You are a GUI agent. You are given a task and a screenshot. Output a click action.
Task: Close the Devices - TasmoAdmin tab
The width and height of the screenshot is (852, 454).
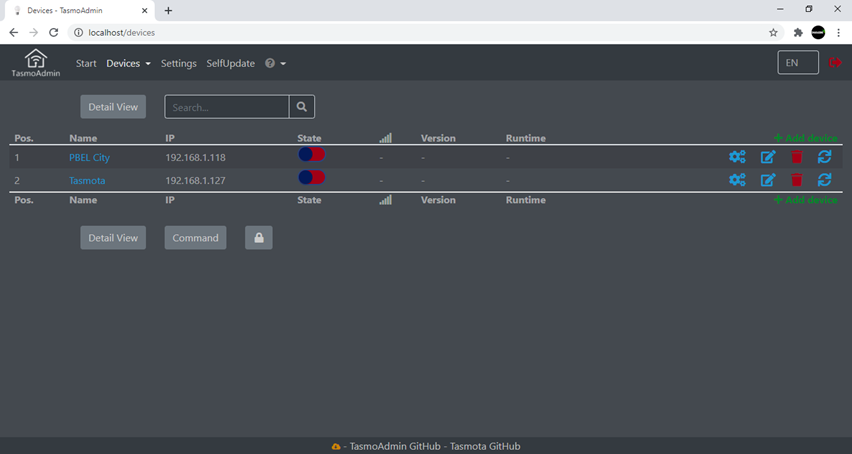[145, 10]
